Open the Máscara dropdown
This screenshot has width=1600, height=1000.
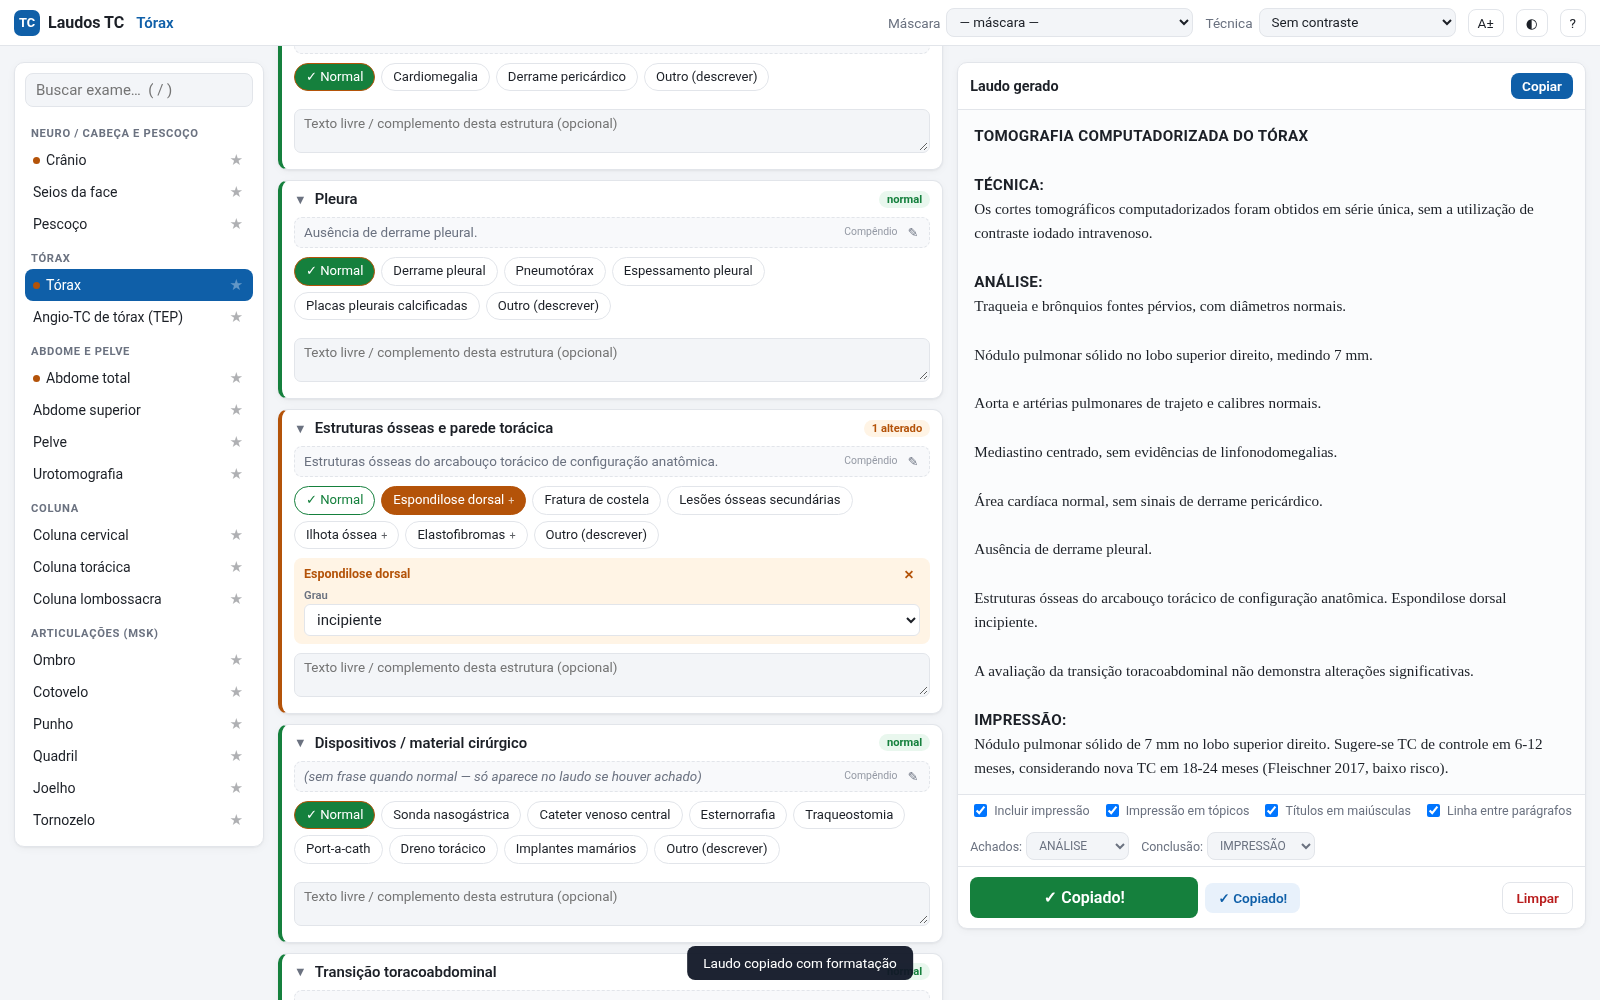1069,23
